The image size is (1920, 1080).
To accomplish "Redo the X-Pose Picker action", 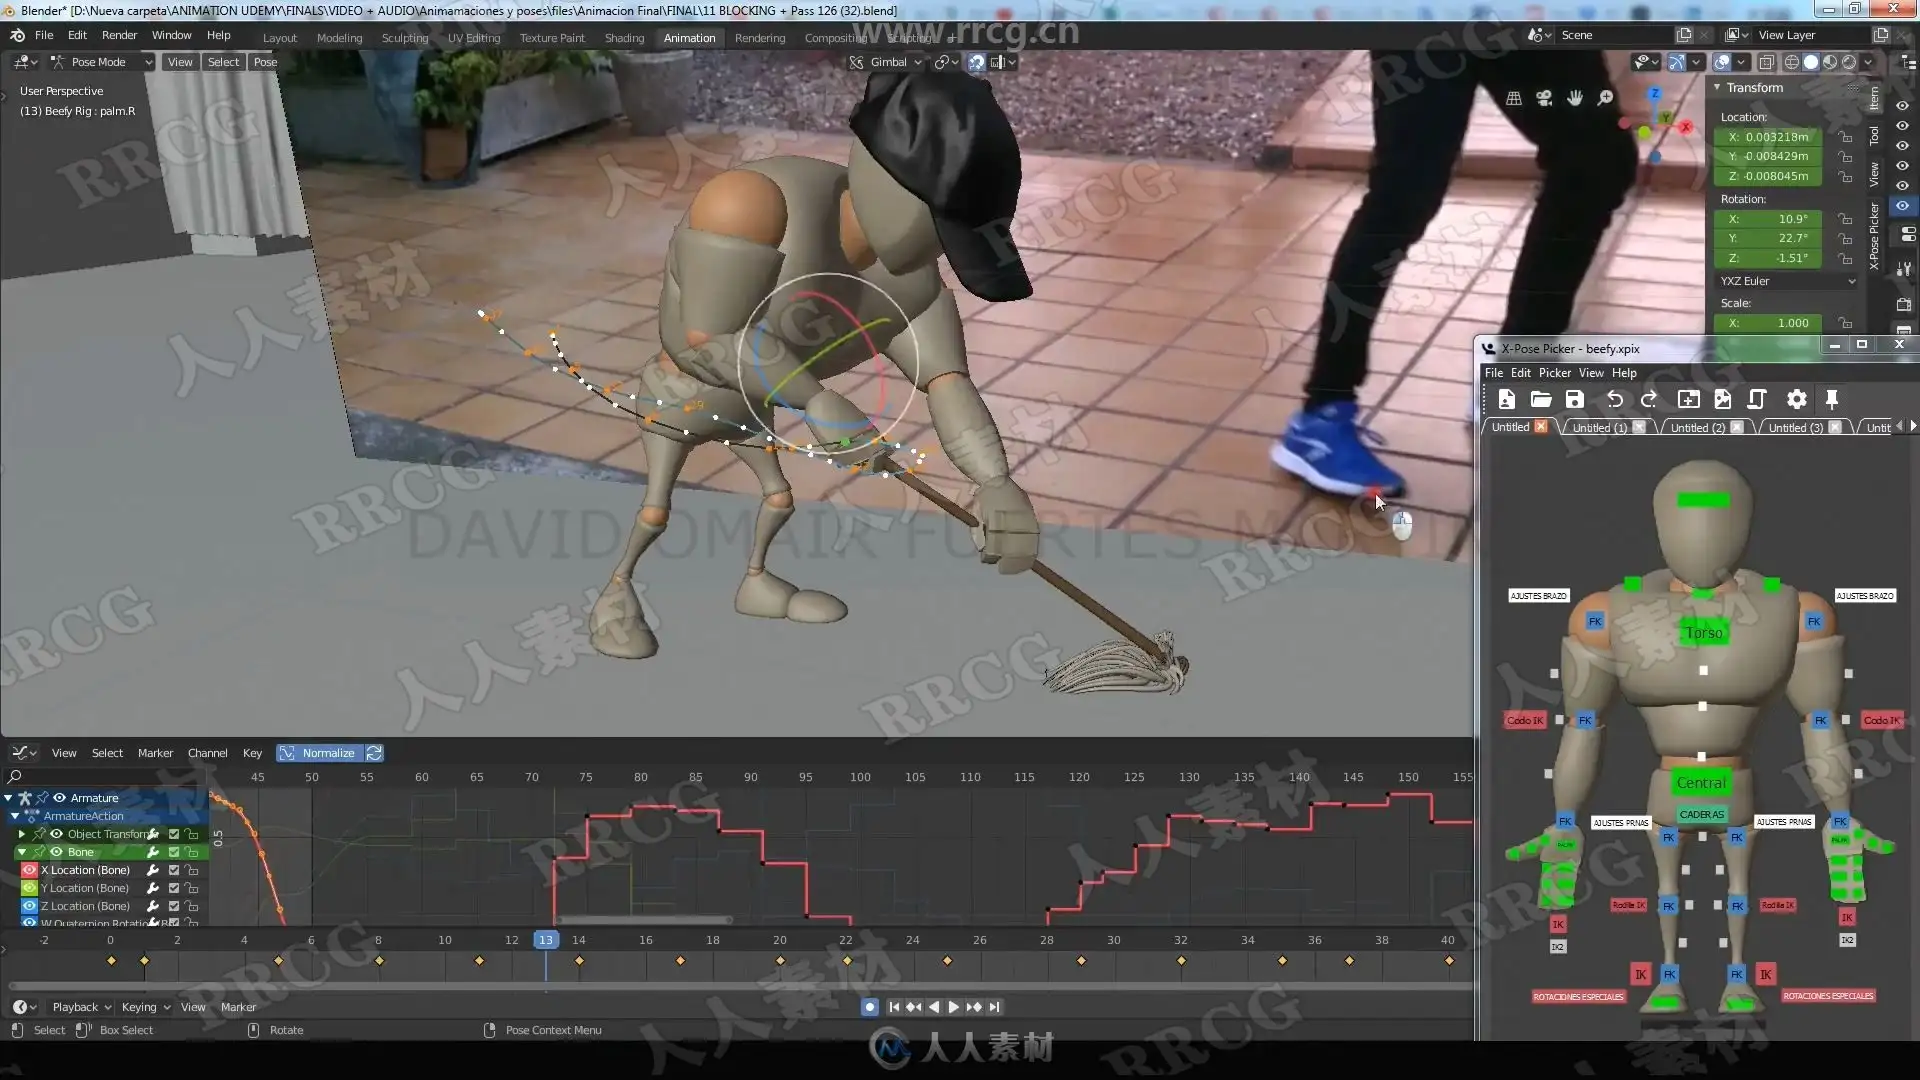I will [1649, 400].
